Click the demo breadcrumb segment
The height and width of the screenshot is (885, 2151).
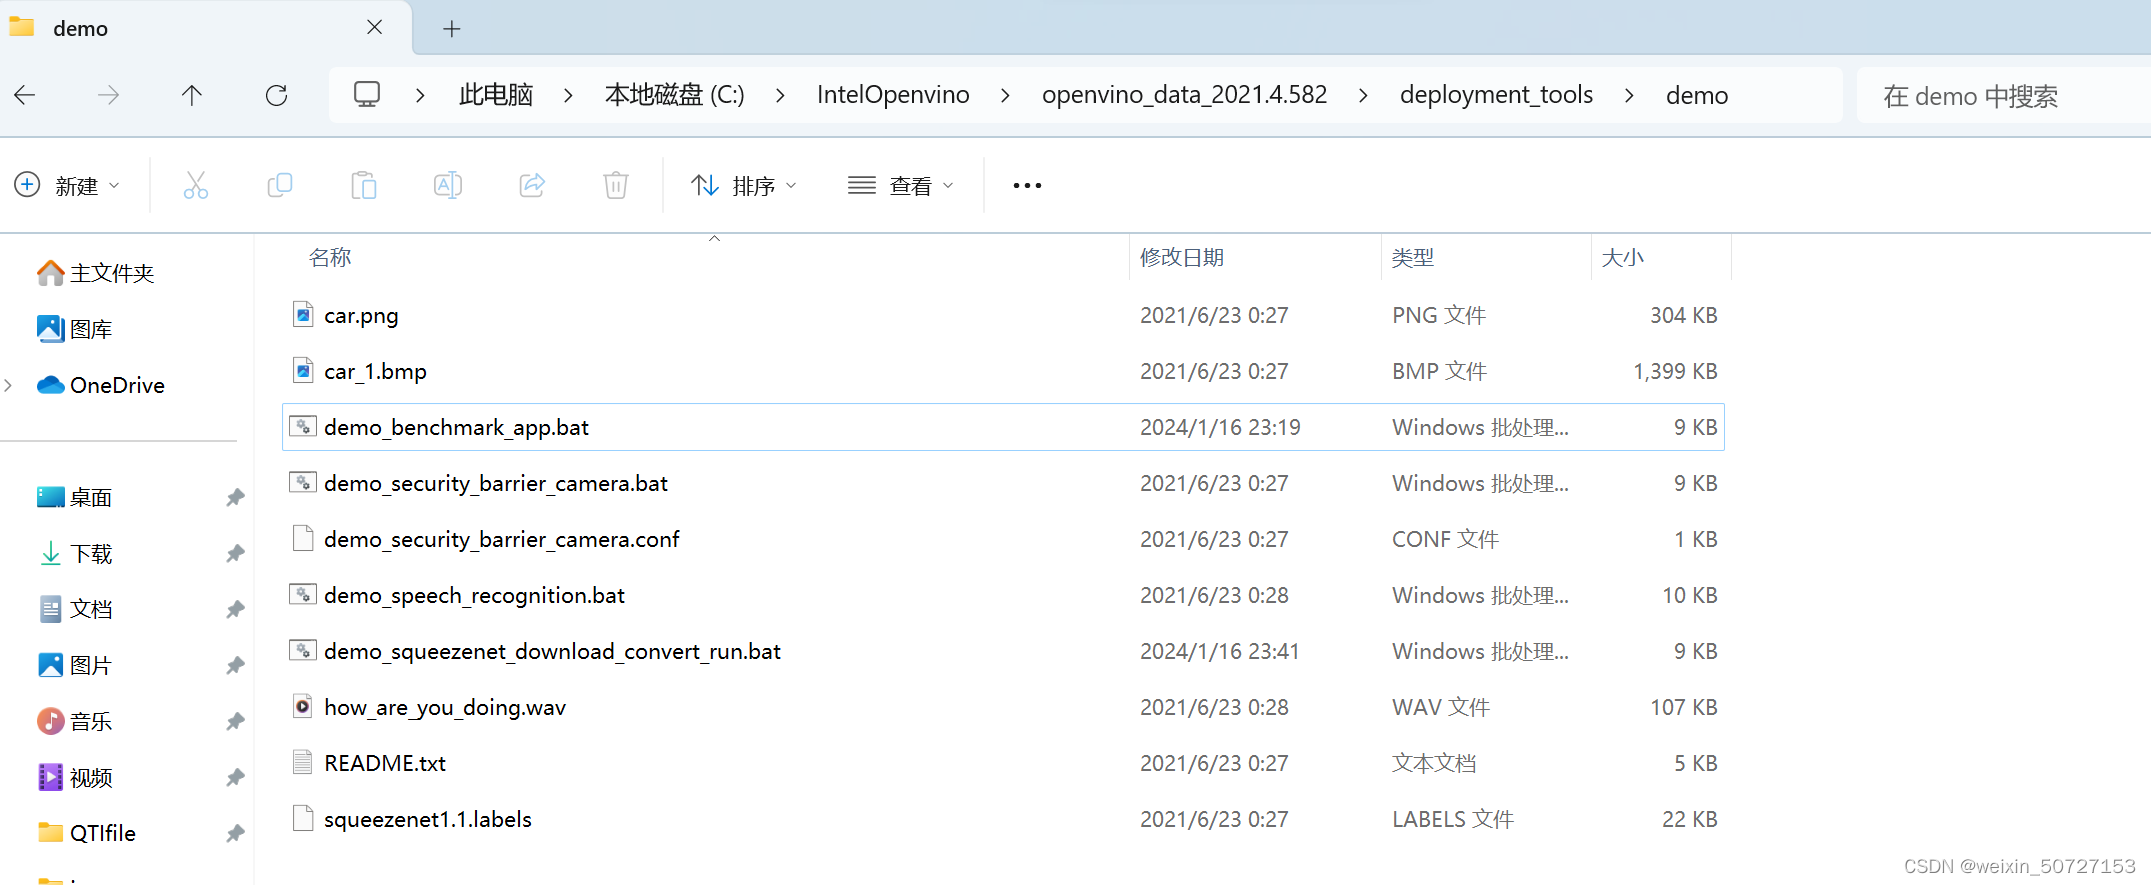click(x=1697, y=95)
